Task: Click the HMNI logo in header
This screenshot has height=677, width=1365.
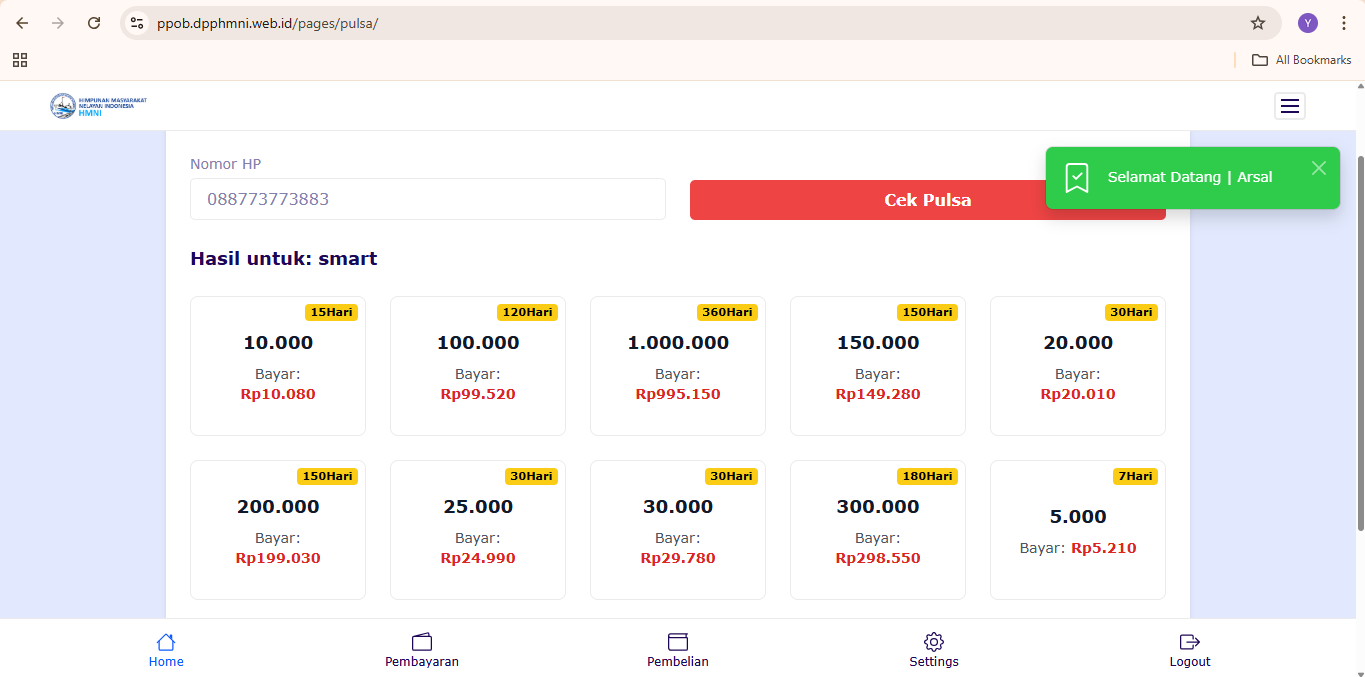Action: pyautogui.click(x=98, y=106)
